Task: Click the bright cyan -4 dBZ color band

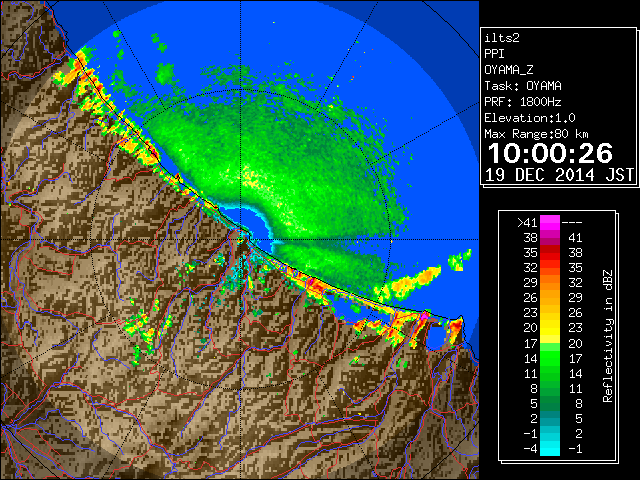Action: 550,449
